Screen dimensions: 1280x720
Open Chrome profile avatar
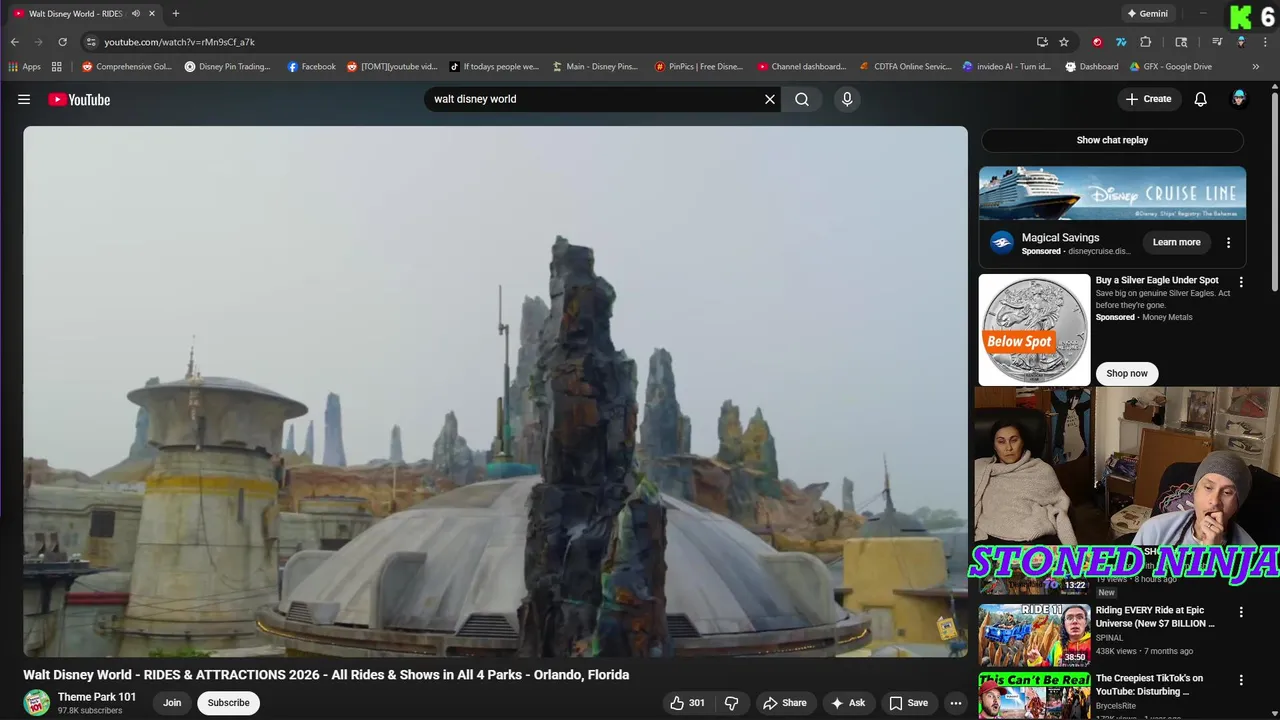1241,42
